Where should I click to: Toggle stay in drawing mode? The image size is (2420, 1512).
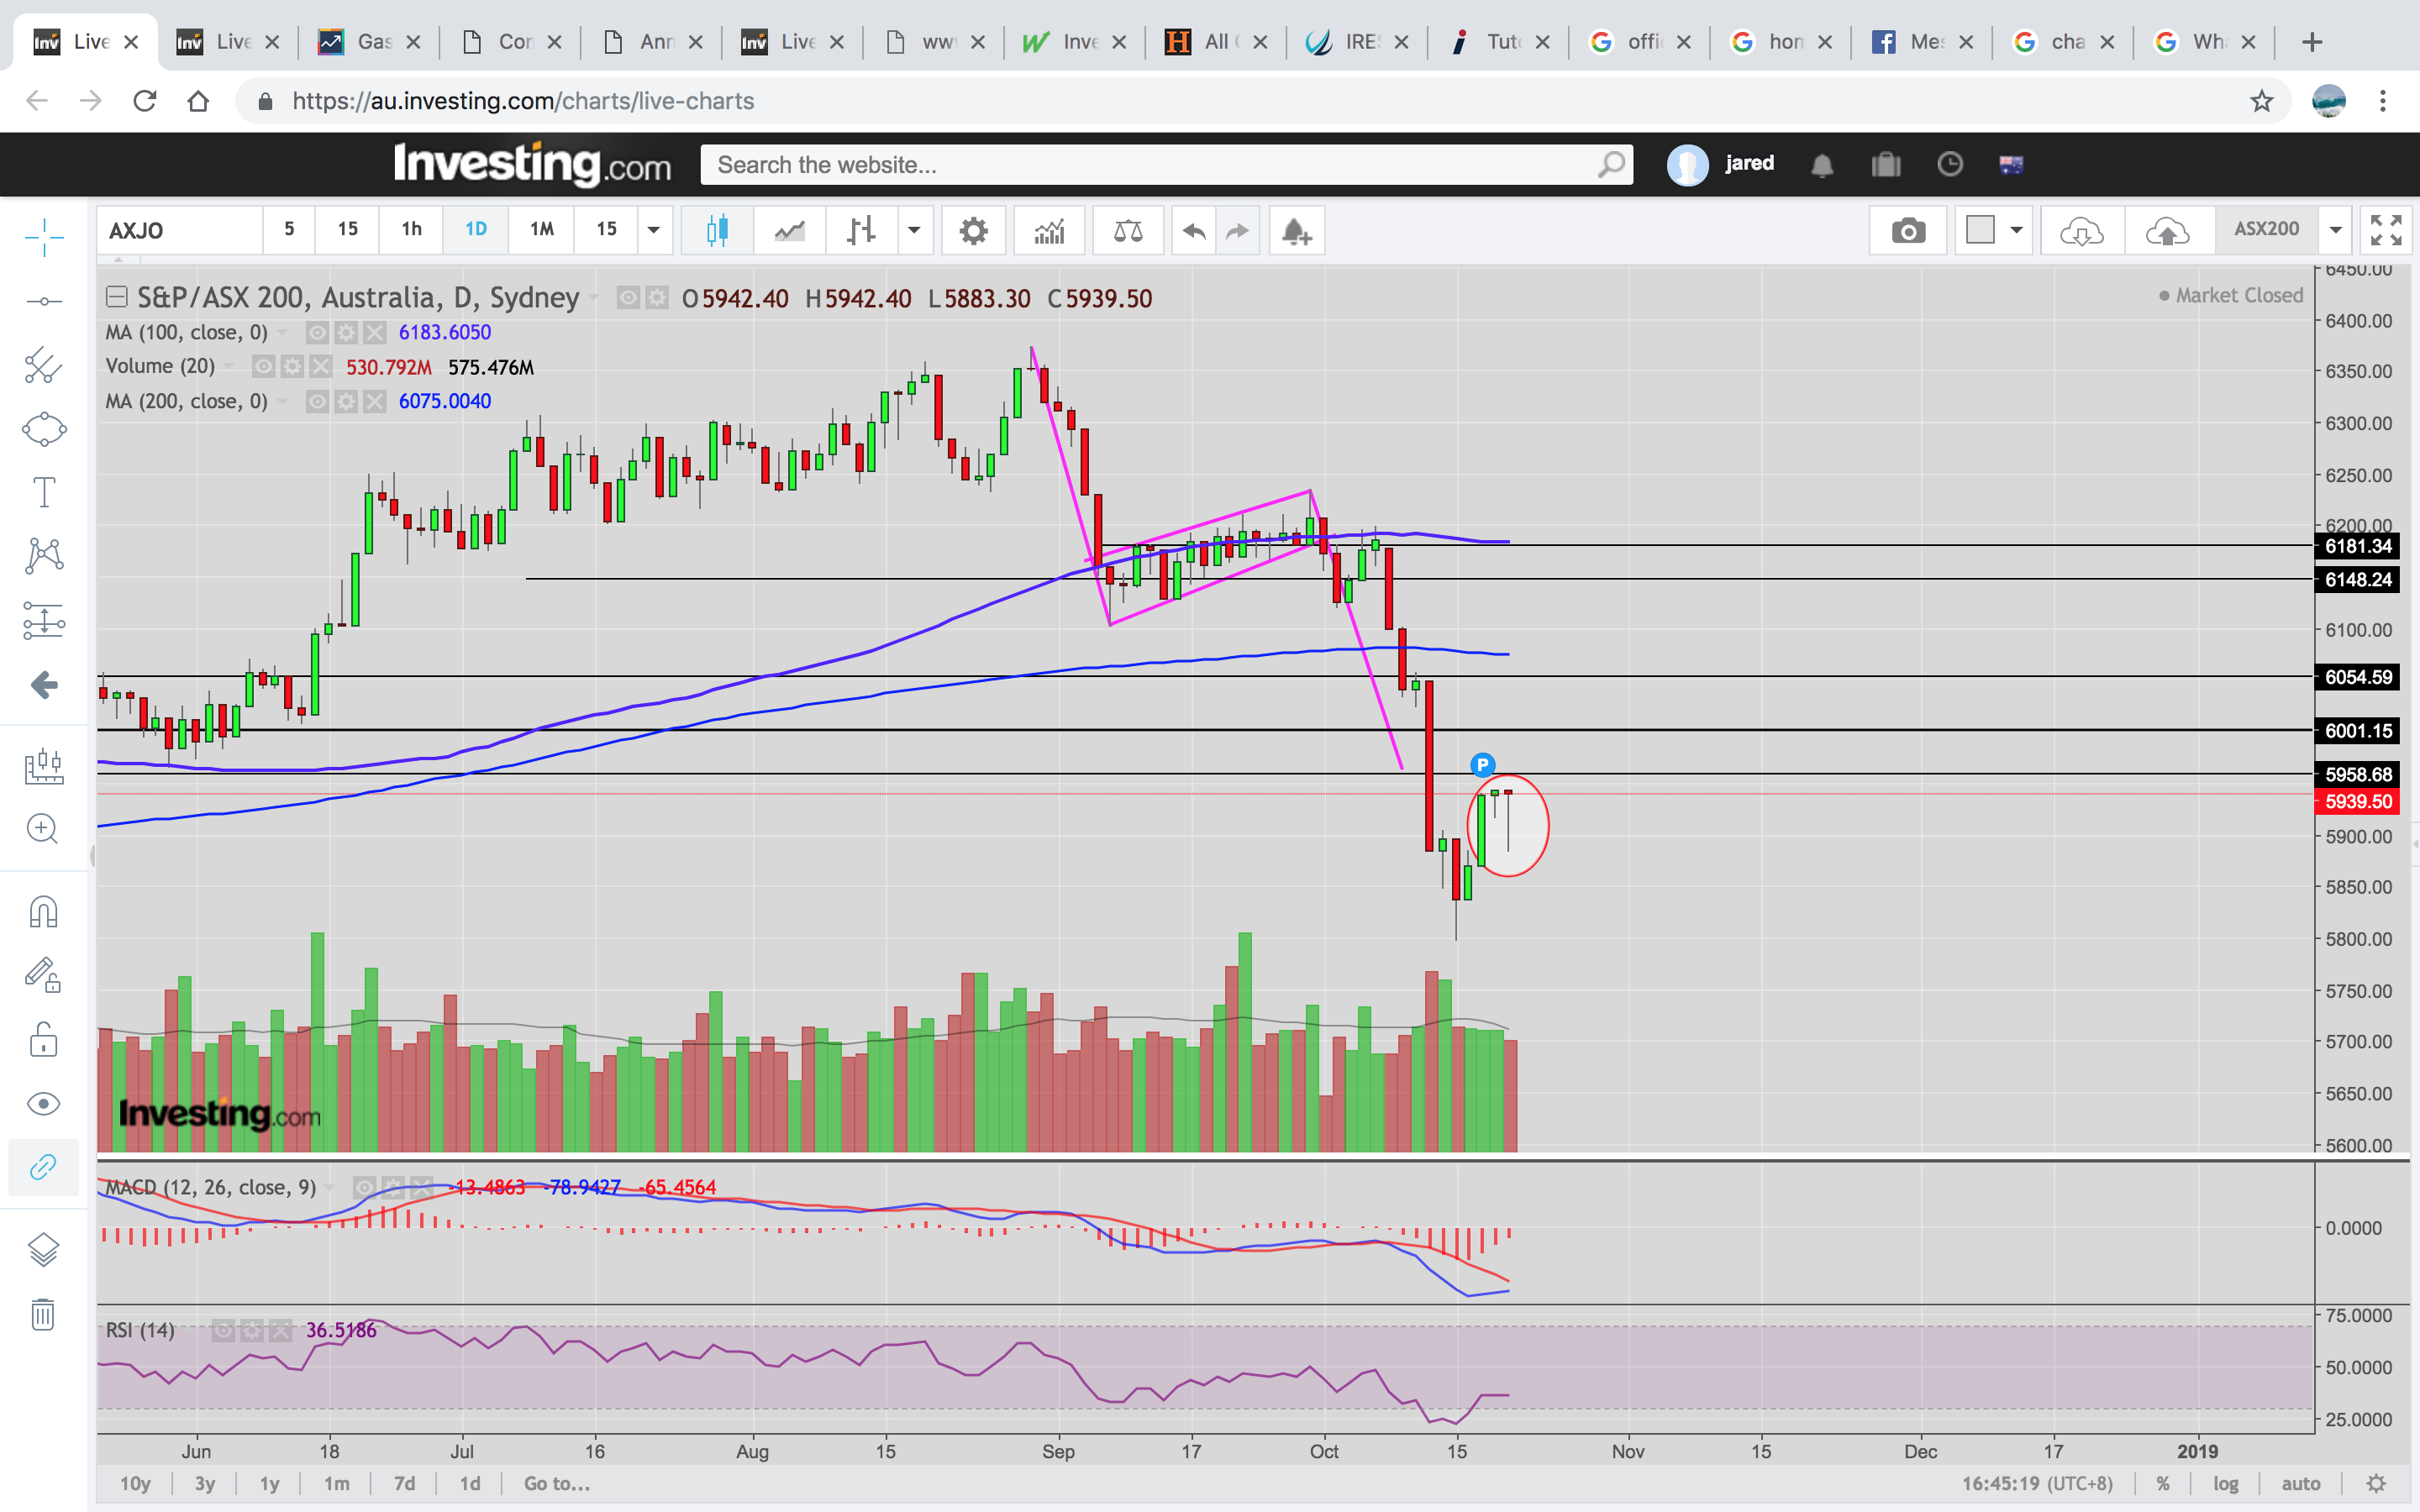[43, 974]
